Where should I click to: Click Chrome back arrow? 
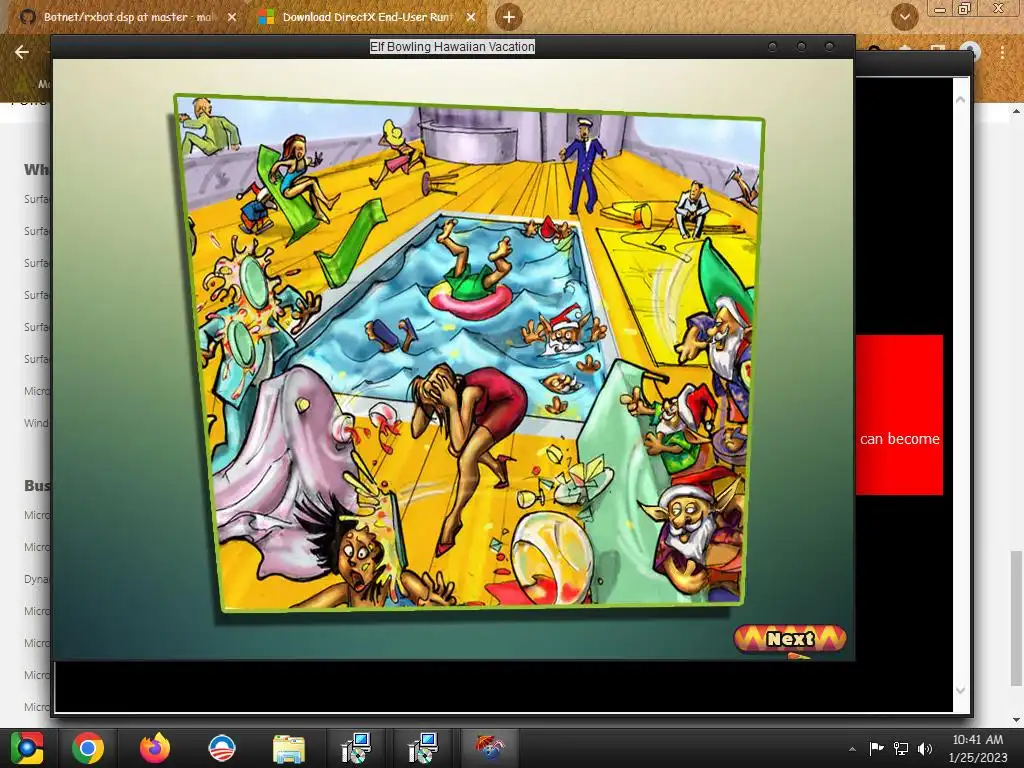(22, 52)
